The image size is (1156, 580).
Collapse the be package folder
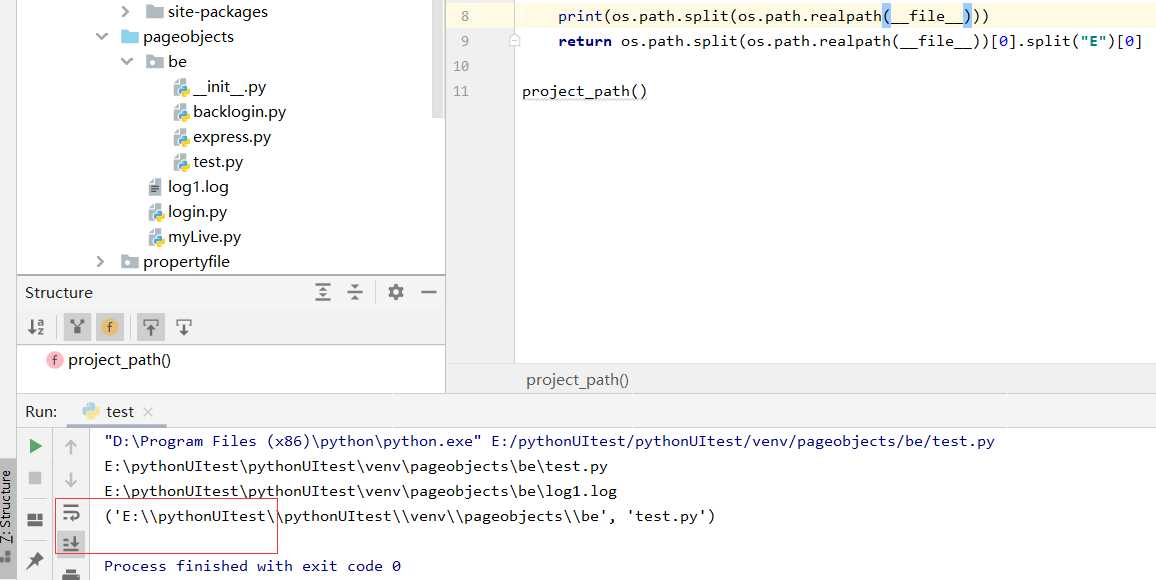[126, 62]
